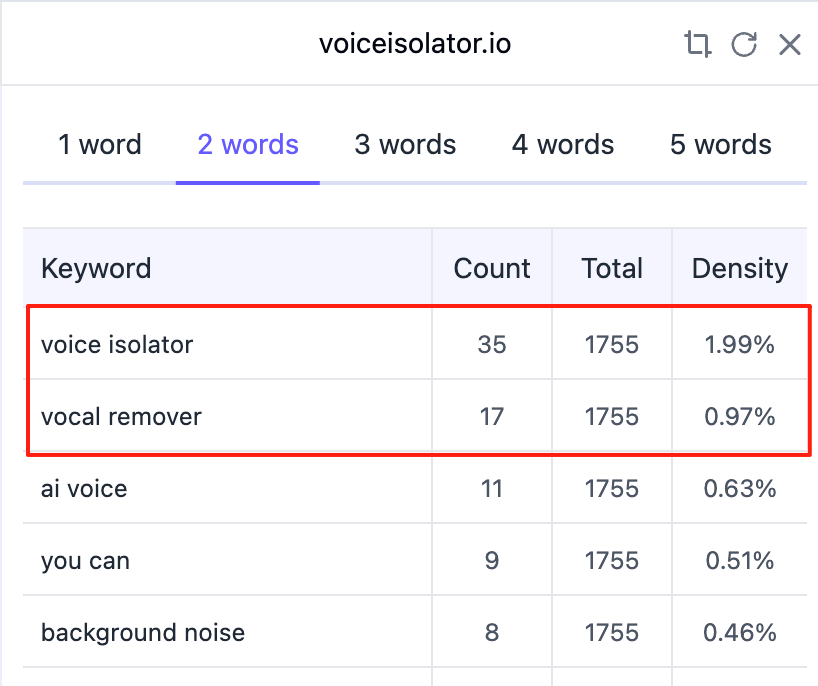The width and height of the screenshot is (818, 686).
Task: Switch to the 1 word tab
Action: [x=100, y=145]
